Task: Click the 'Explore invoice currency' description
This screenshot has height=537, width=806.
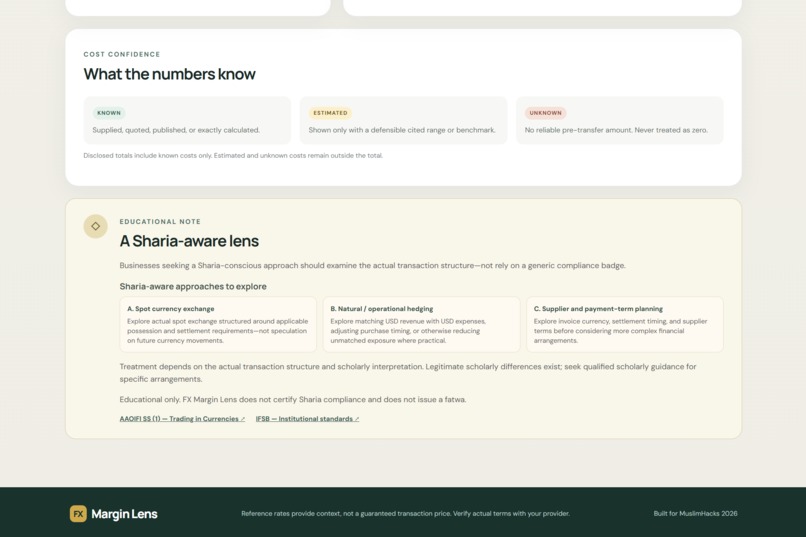Action: click(x=620, y=331)
